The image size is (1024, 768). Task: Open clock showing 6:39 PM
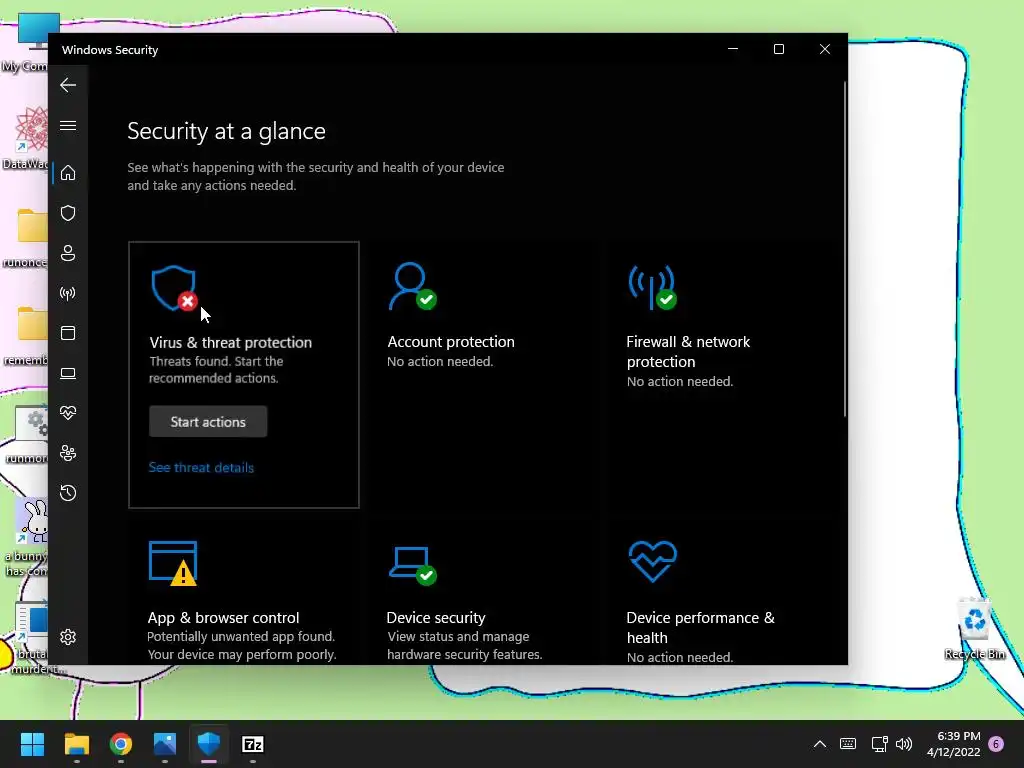tap(953, 744)
